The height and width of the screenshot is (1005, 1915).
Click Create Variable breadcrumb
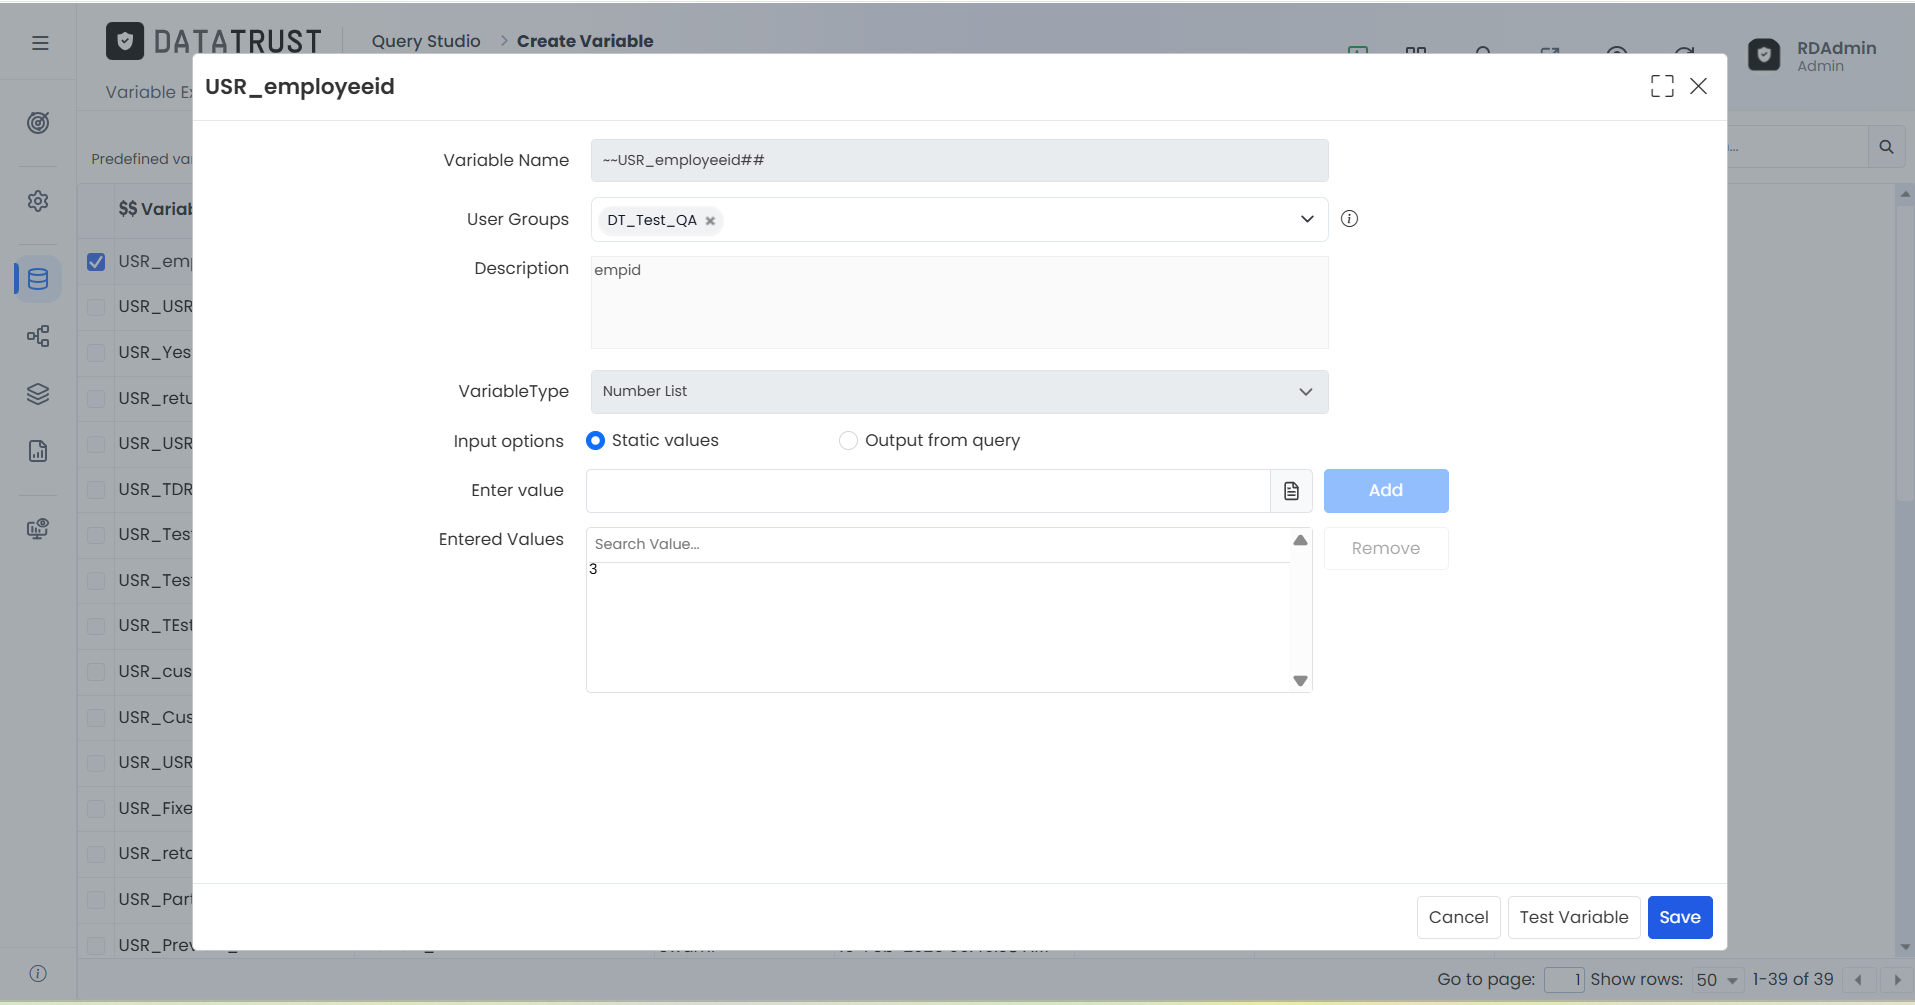pos(585,41)
